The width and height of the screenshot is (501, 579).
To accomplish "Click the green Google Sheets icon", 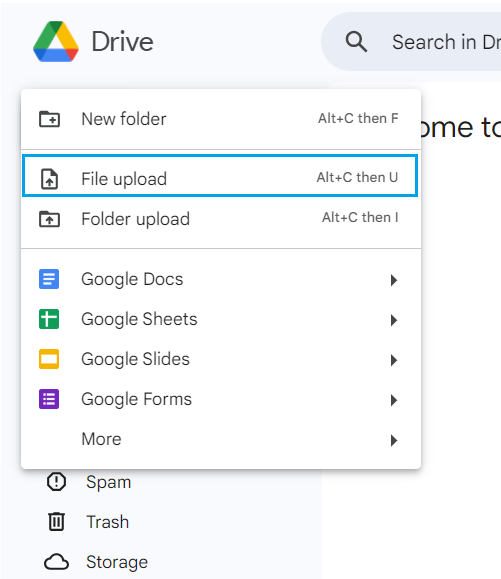I will point(49,319).
